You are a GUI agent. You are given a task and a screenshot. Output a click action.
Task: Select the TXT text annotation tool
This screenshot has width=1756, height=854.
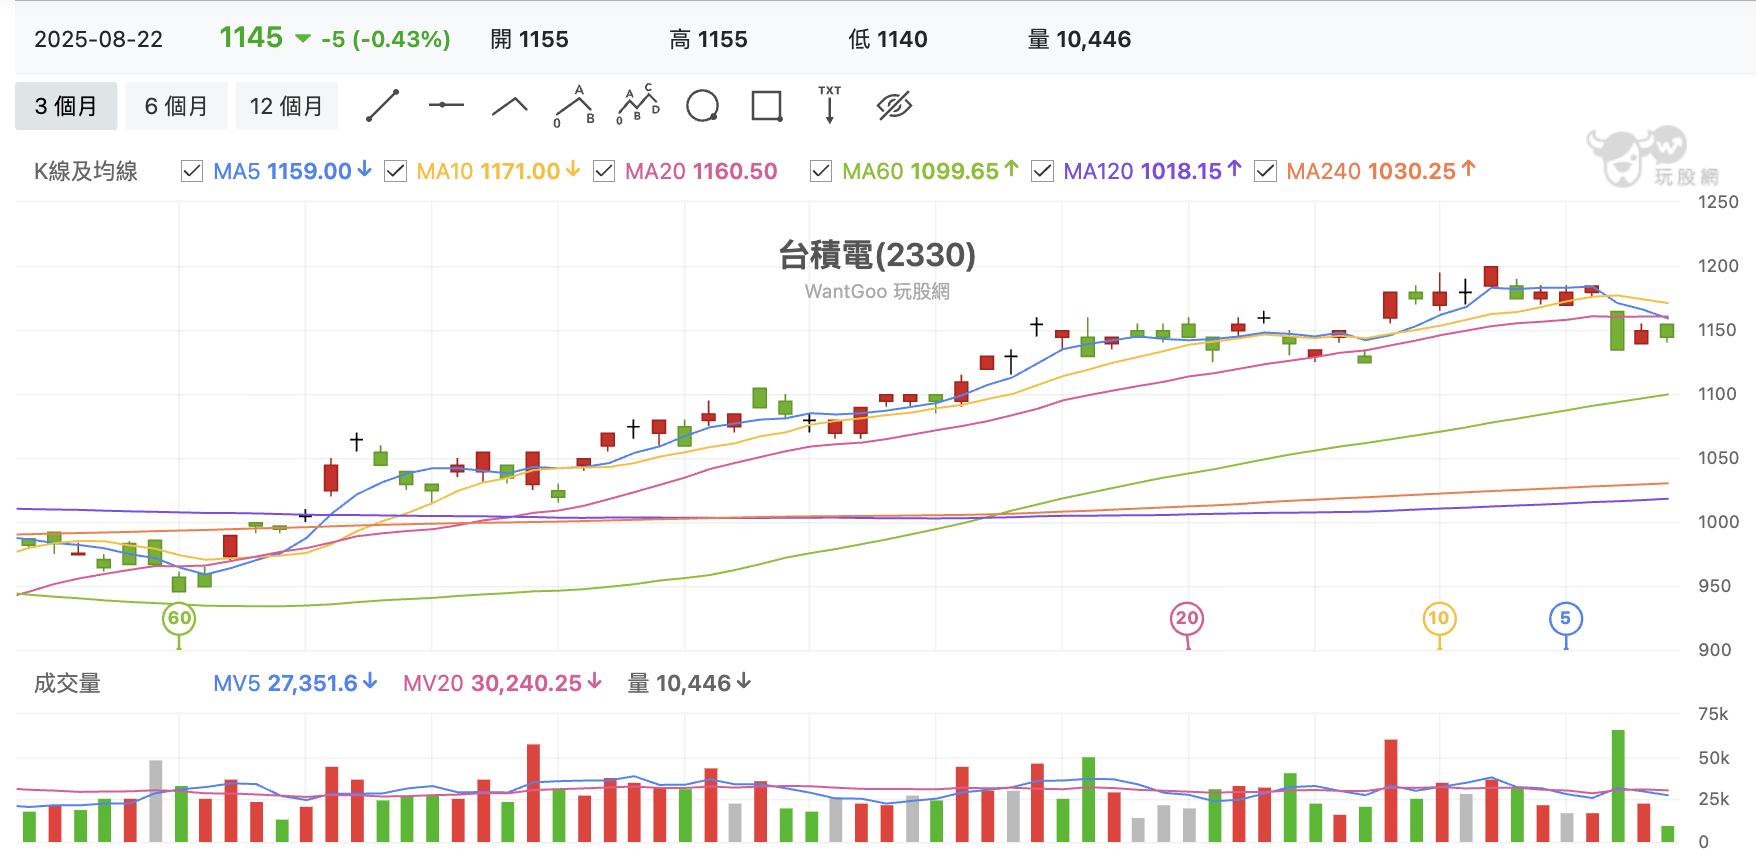[830, 105]
